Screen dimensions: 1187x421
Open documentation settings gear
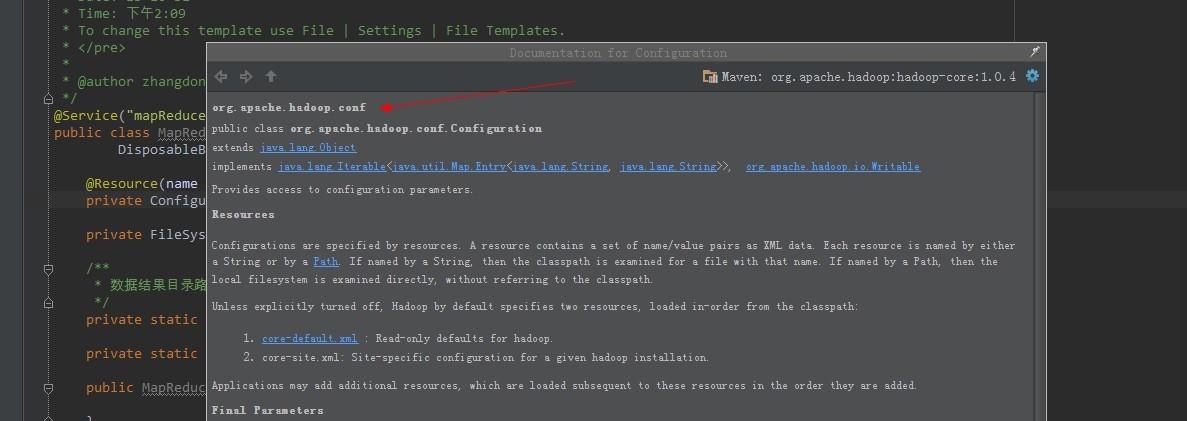coord(1033,76)
